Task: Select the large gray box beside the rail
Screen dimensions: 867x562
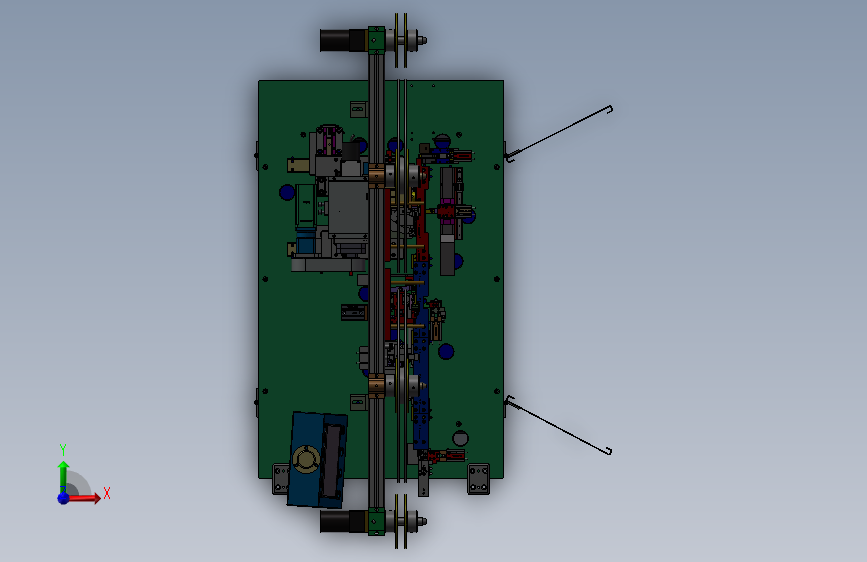Action: [x=348, y=207]
